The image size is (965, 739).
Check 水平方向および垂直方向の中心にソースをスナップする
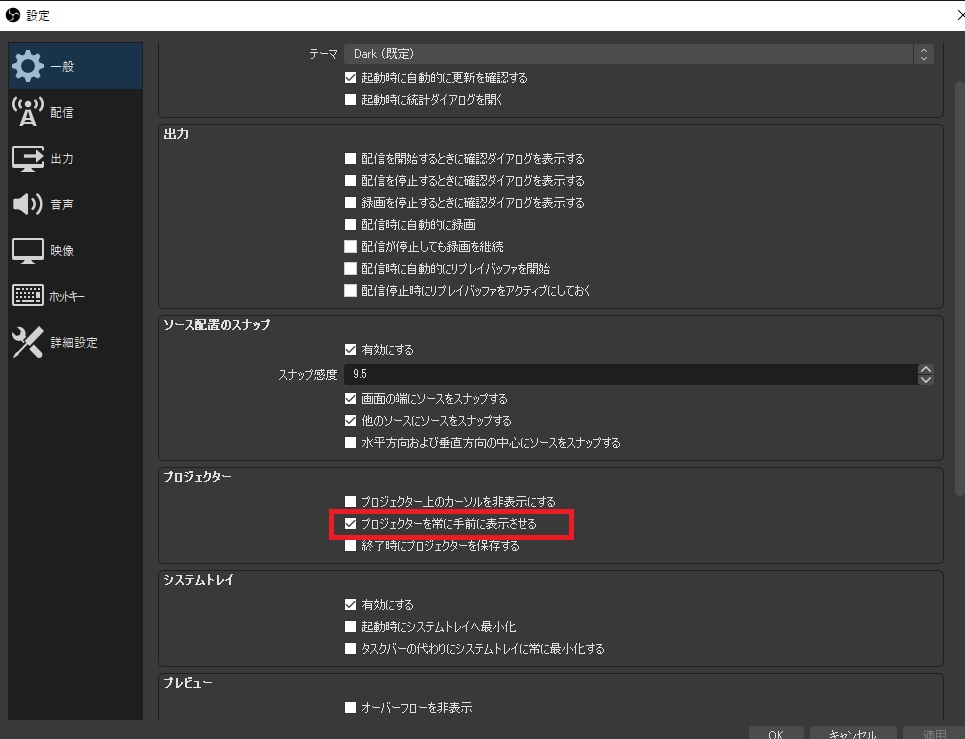[x=351, y=442]
